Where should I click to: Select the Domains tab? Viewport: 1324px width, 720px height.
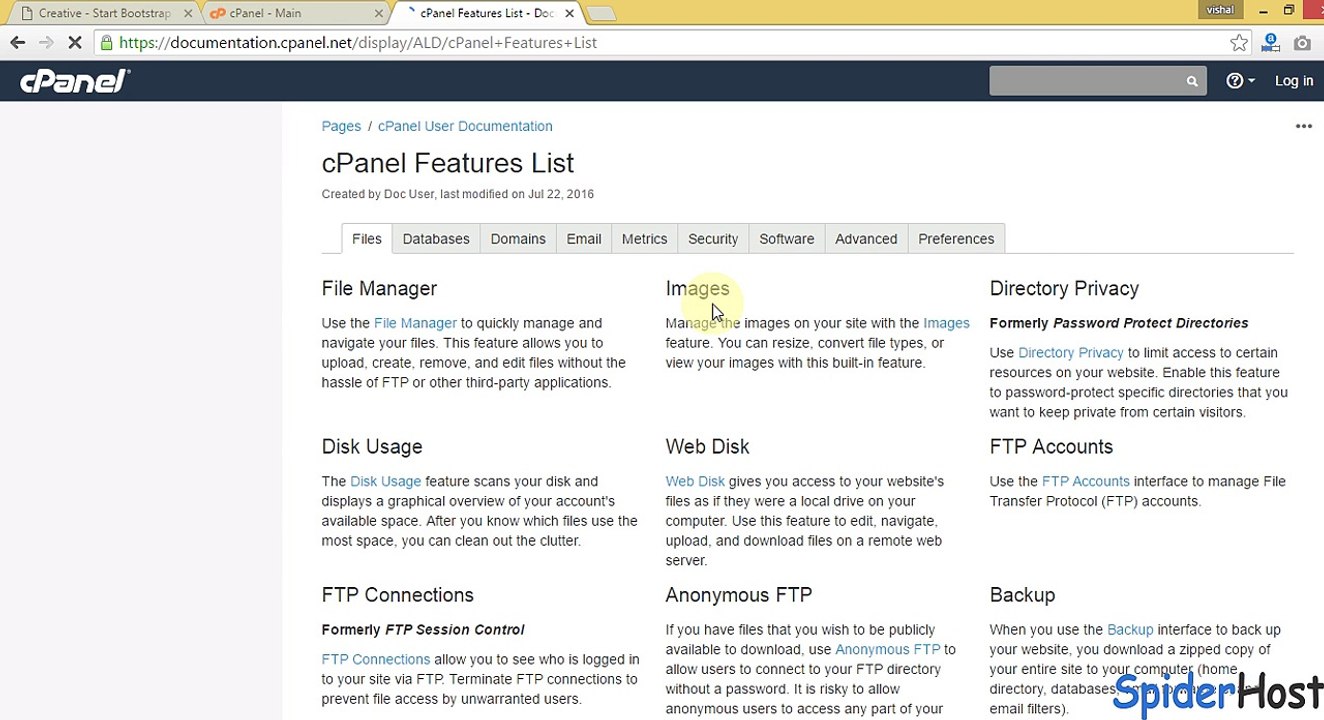[518, 239]
